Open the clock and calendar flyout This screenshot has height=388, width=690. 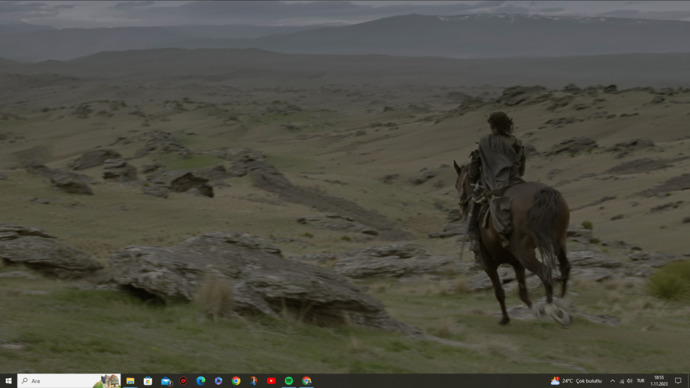click(659, 381)
